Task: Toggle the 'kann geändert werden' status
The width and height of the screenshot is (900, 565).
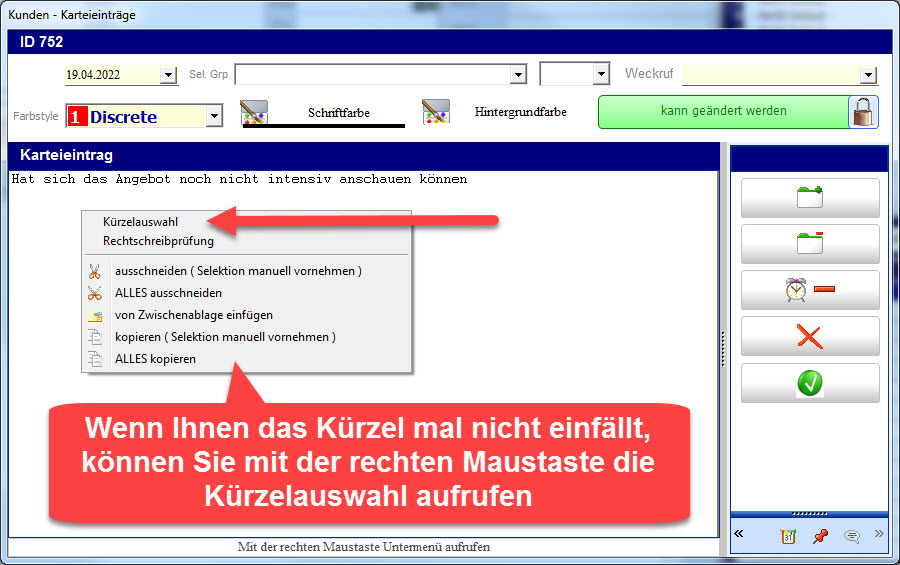Action: click(x=723, y=112)
